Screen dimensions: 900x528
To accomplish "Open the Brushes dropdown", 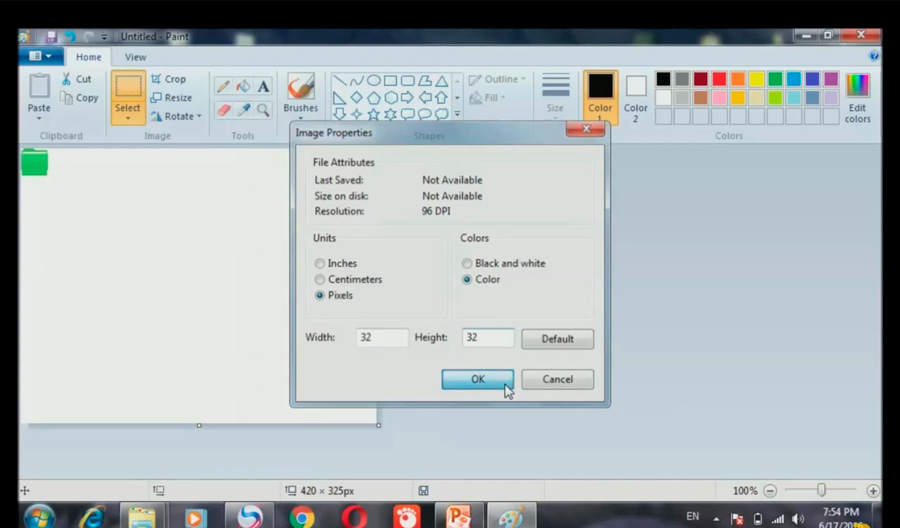I will 300,109.
